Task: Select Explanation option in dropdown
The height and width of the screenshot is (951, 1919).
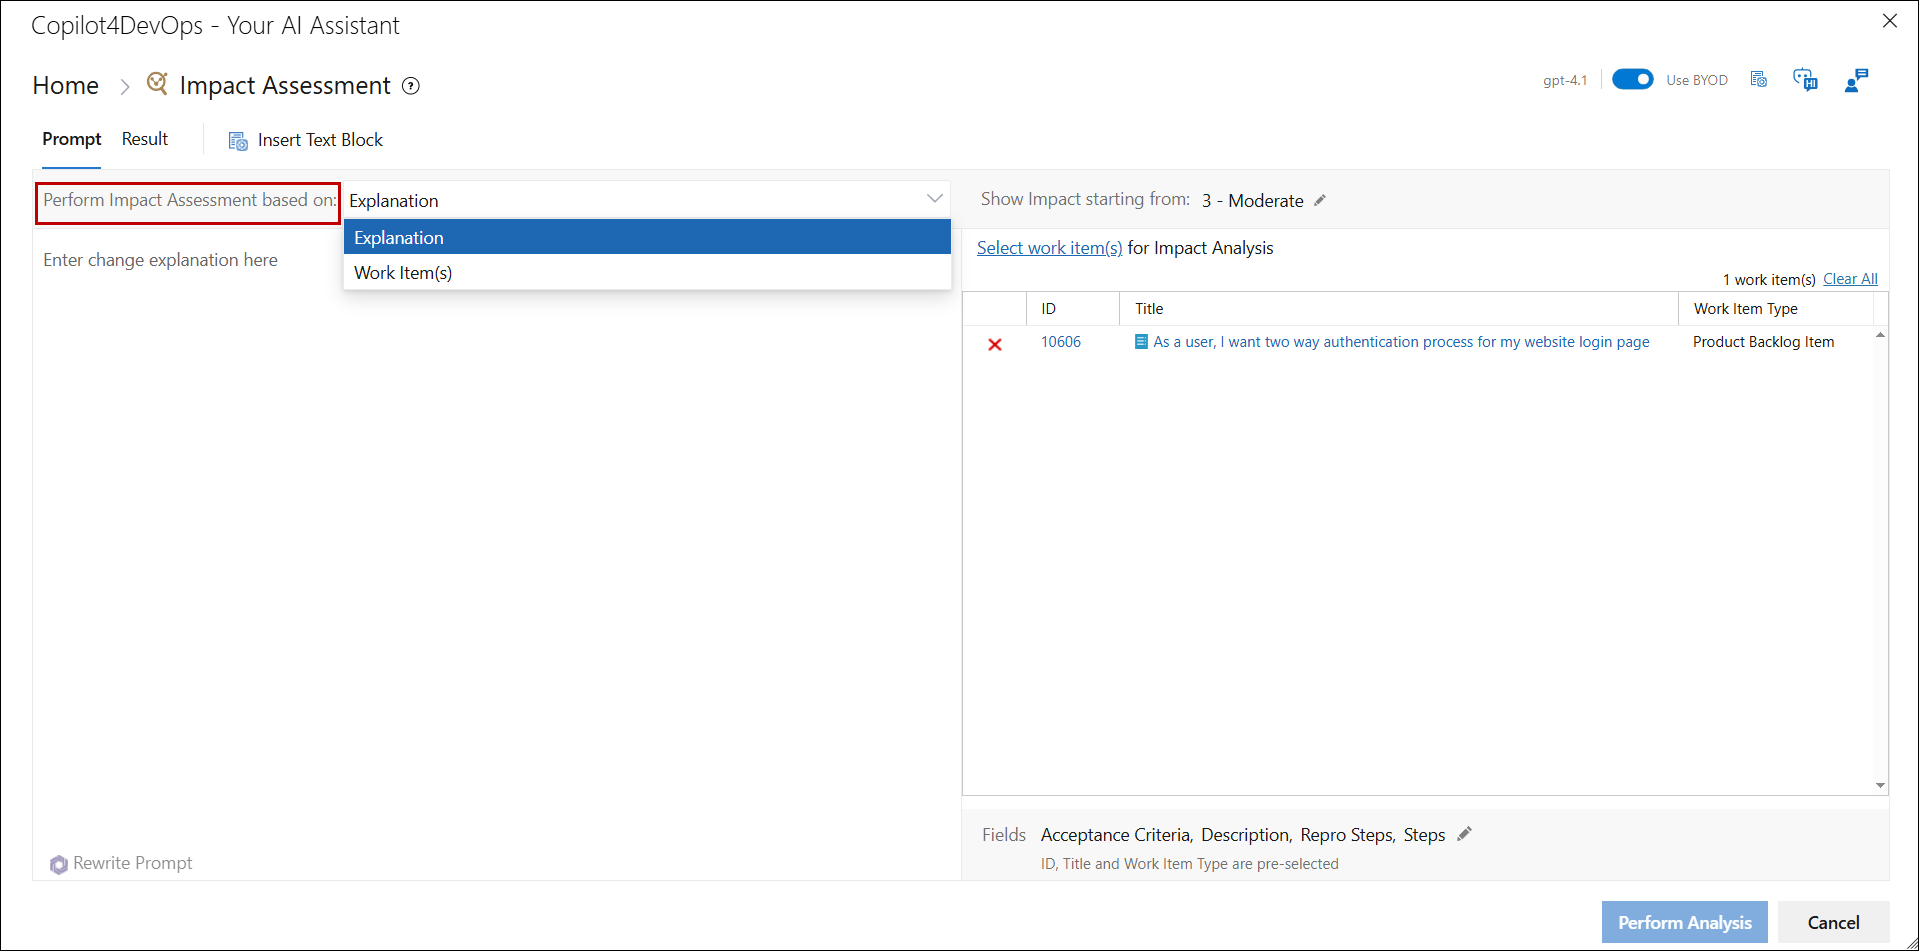Action: [x=646, y=237]
